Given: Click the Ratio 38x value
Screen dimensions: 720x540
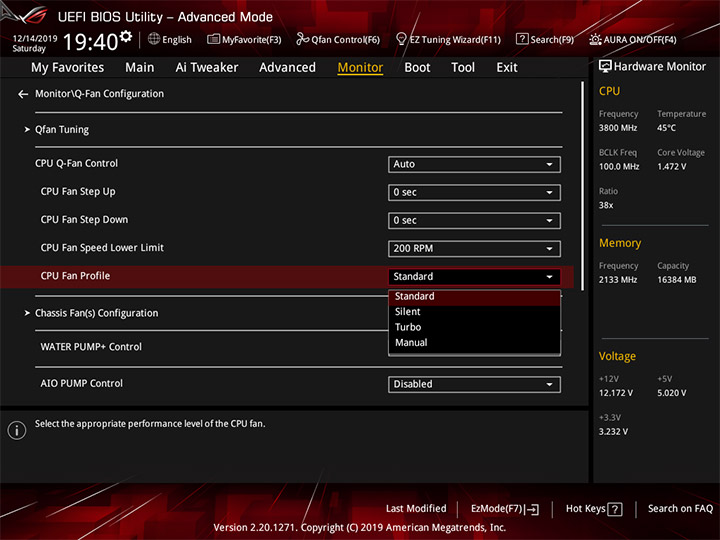Looking at the screenshot, I should click(606, 205).
